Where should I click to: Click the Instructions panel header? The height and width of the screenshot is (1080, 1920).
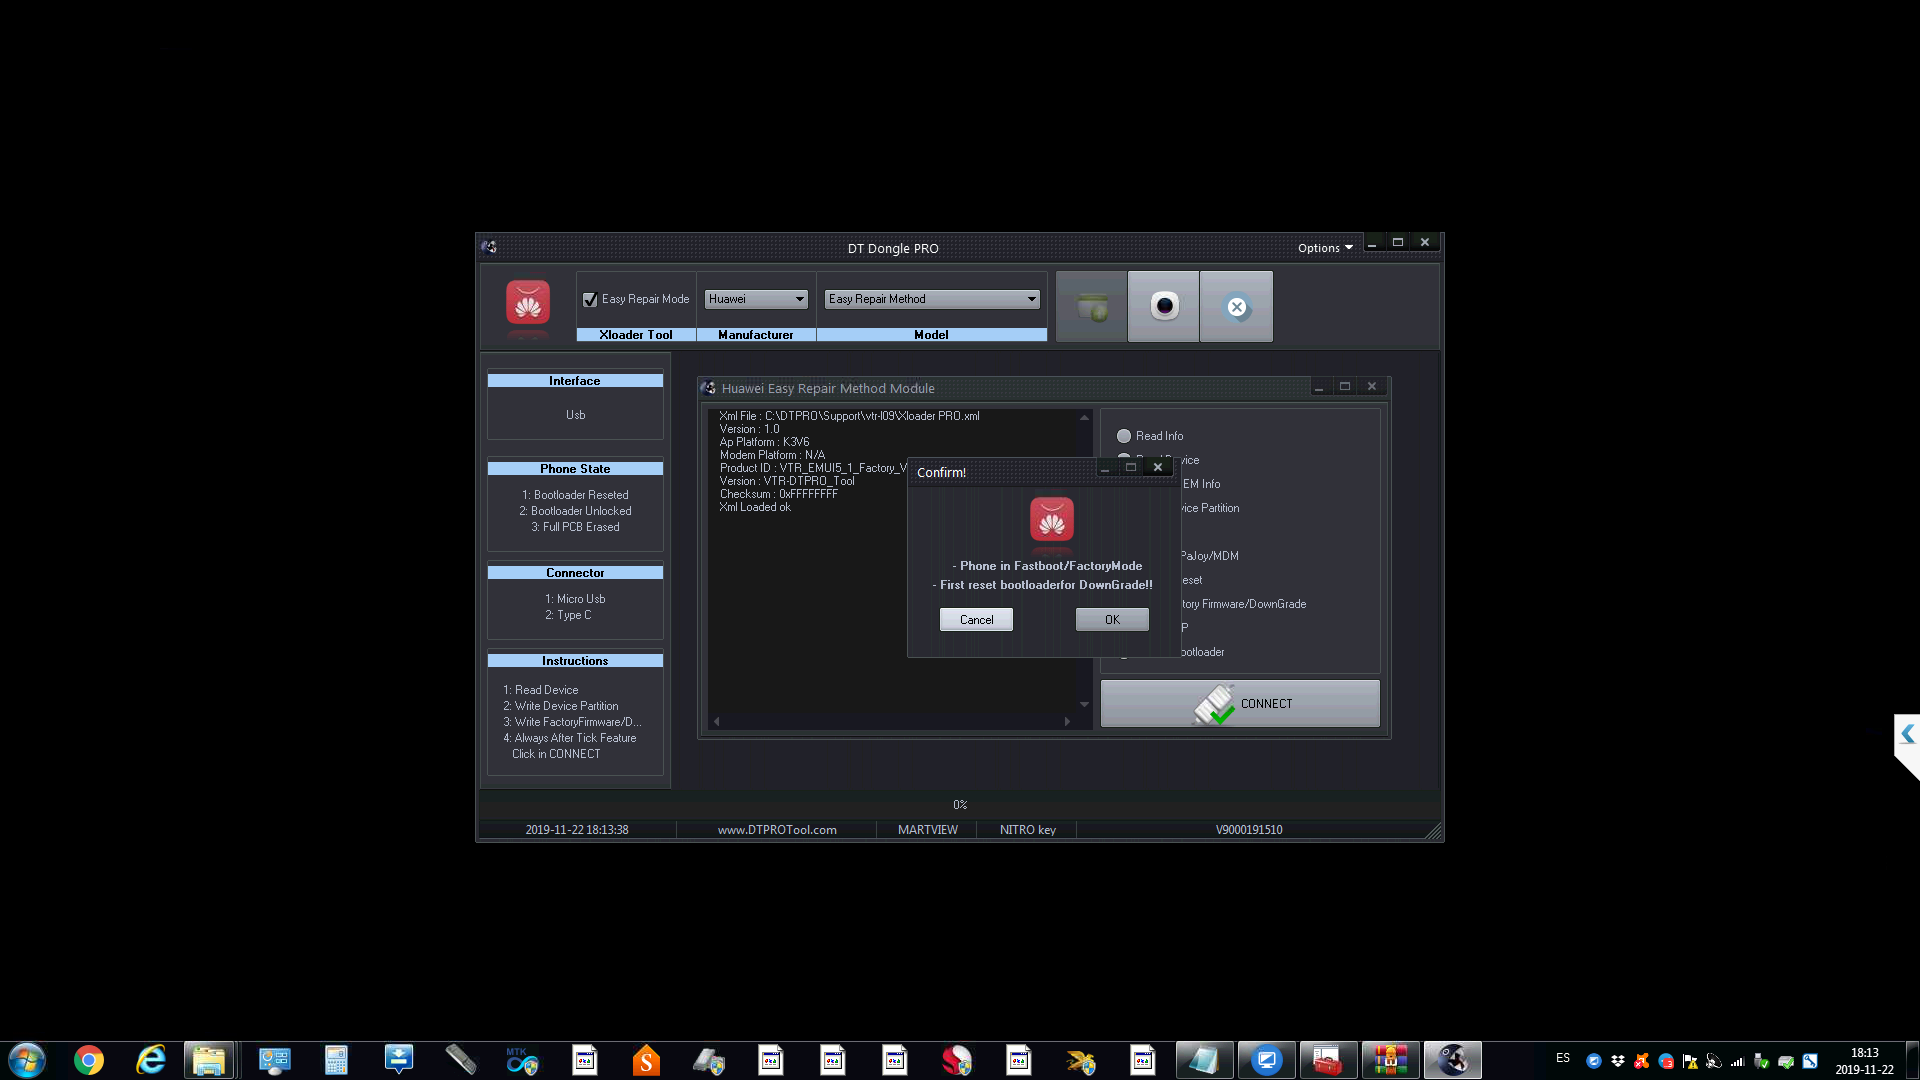click(575, 661)
